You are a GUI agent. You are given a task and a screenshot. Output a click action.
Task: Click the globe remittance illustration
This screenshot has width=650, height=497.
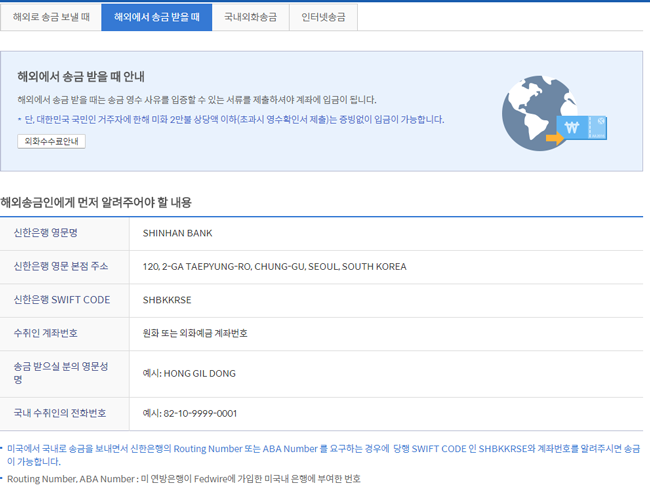(x=554, y=113)
